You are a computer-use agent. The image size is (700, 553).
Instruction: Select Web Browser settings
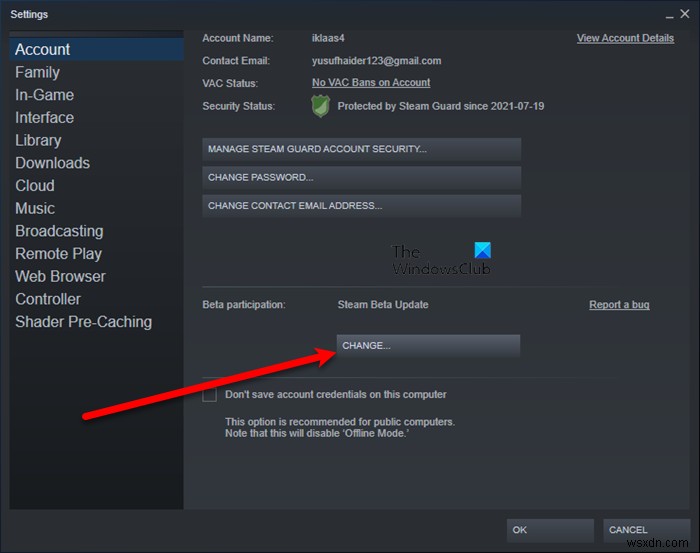(x=60, y=277)
